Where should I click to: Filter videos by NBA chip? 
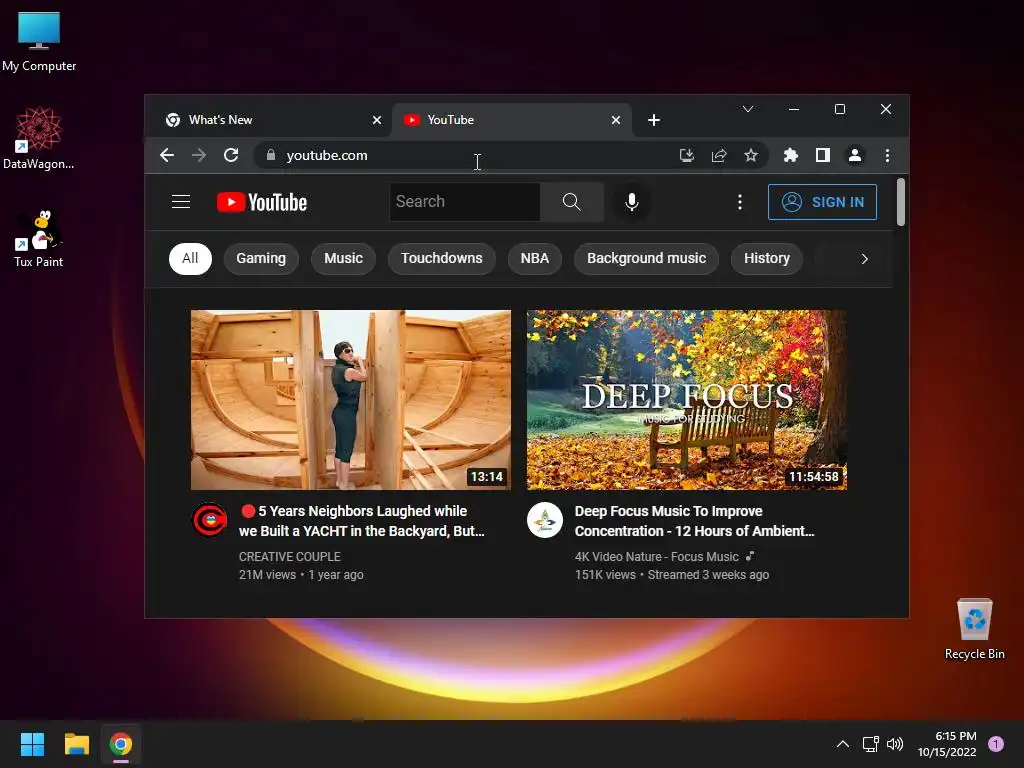click(x=534, y=259)
